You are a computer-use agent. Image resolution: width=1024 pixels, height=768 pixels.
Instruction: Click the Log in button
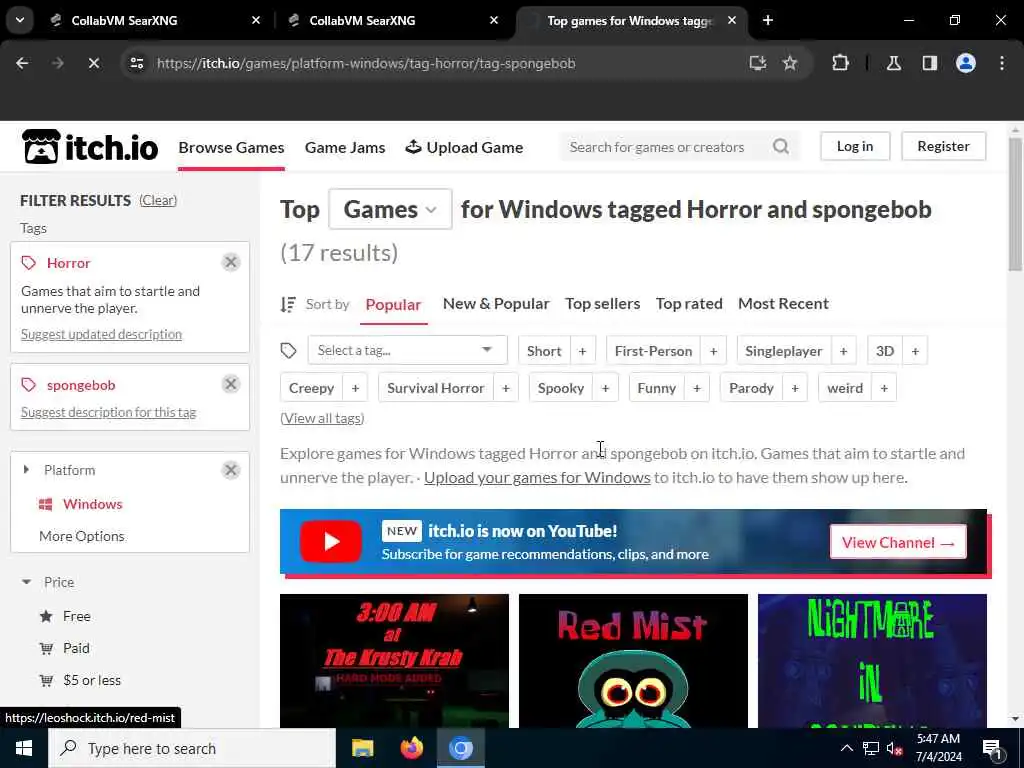(855, 146)
